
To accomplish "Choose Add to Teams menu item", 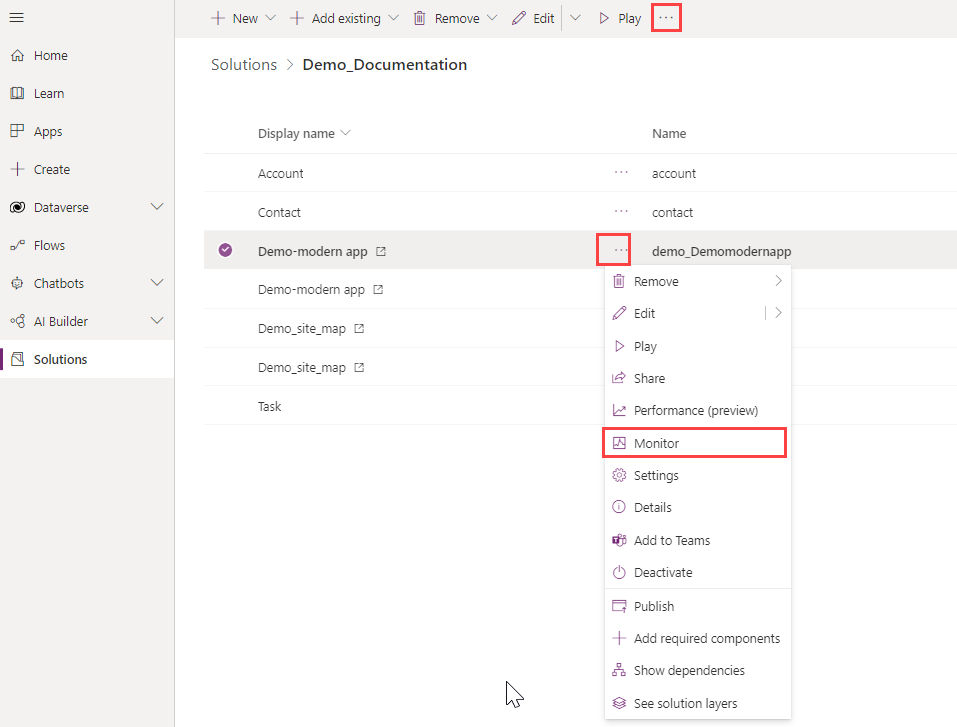I will click(698, 540).
